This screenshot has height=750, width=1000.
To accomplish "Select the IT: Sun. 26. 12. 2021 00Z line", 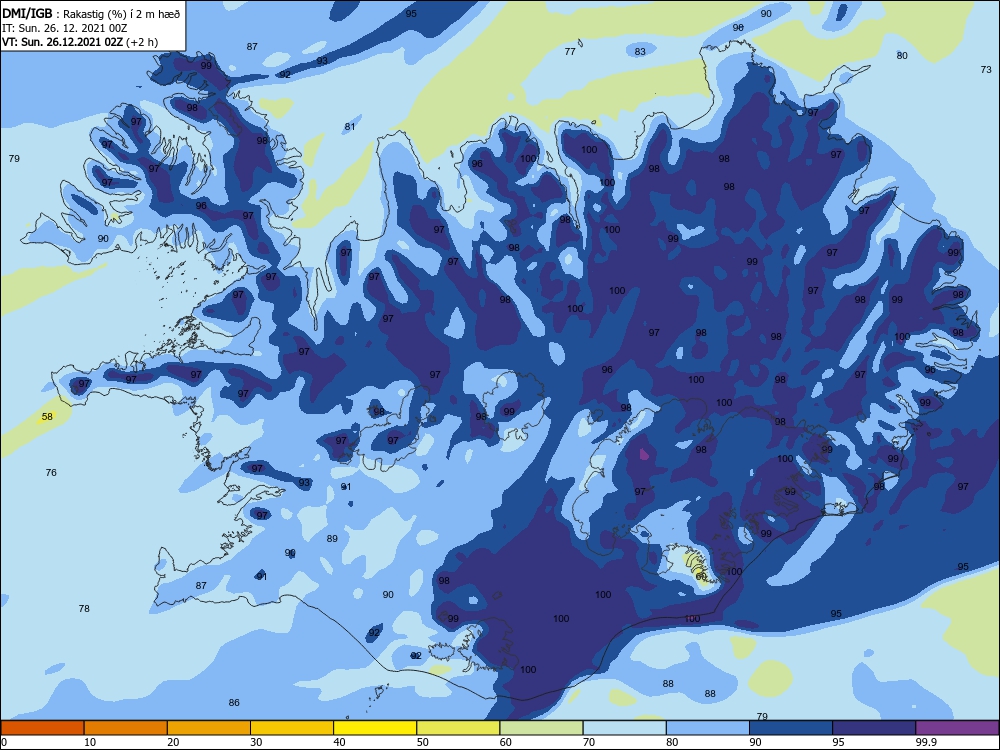I will 65,29.
